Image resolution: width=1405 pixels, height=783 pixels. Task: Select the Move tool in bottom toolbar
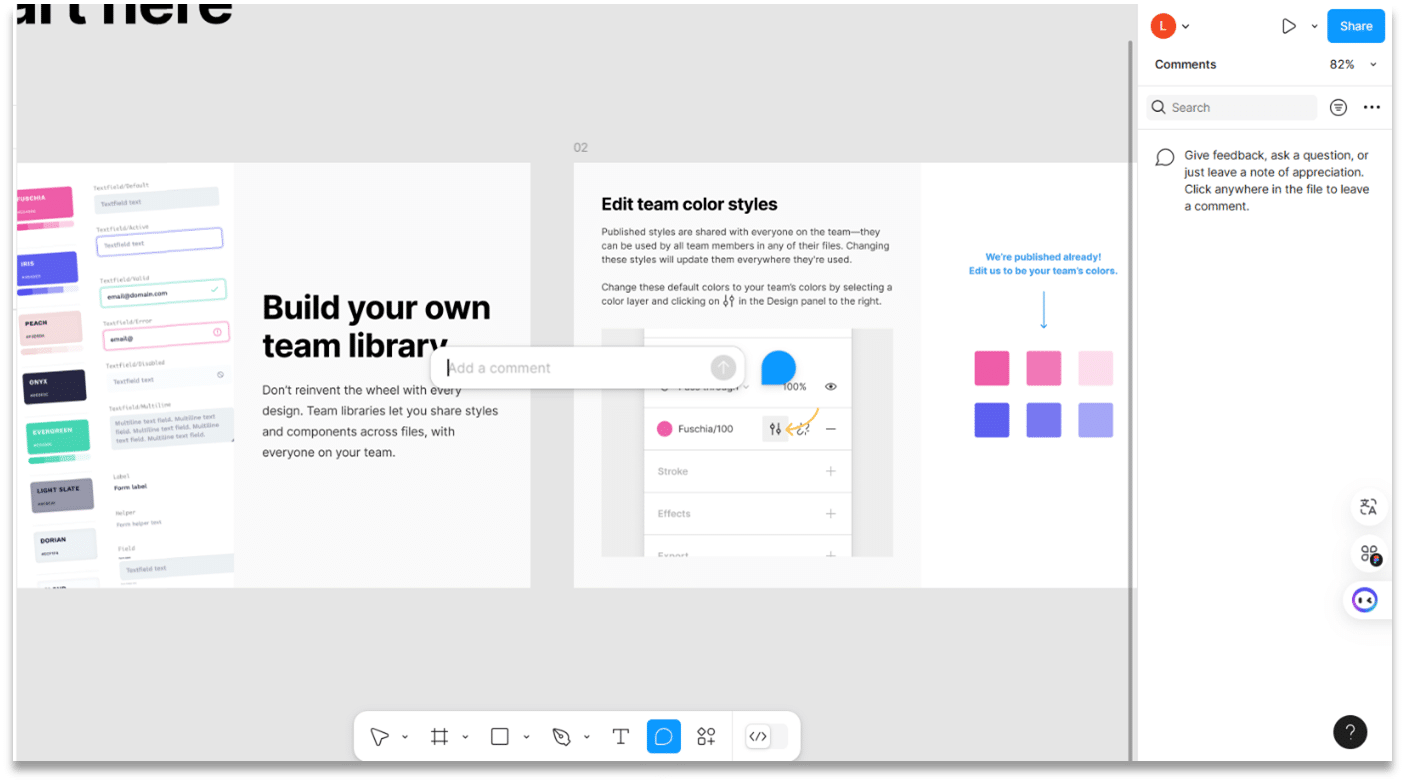point(379,737)
